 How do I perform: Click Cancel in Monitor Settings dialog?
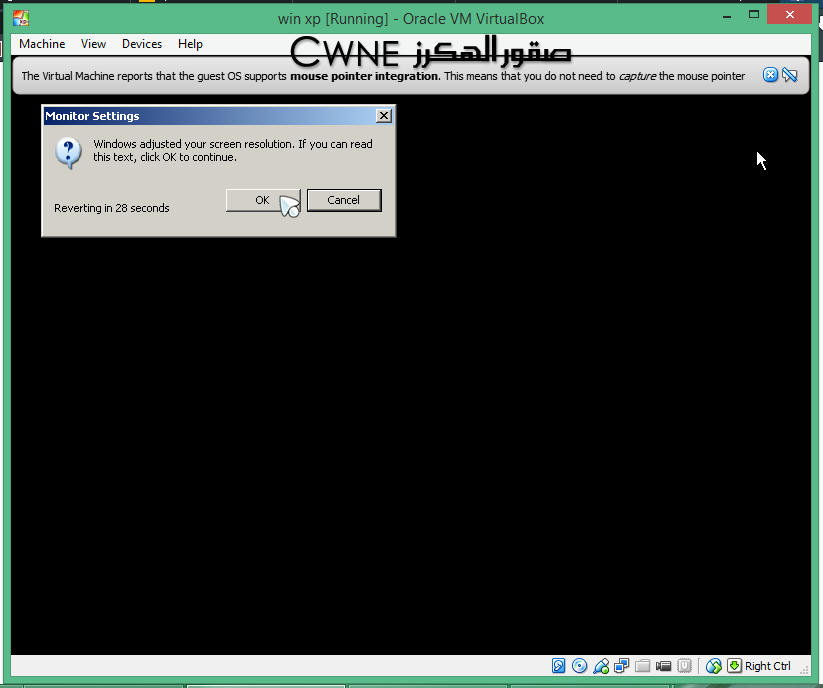(x=344, y=200)
